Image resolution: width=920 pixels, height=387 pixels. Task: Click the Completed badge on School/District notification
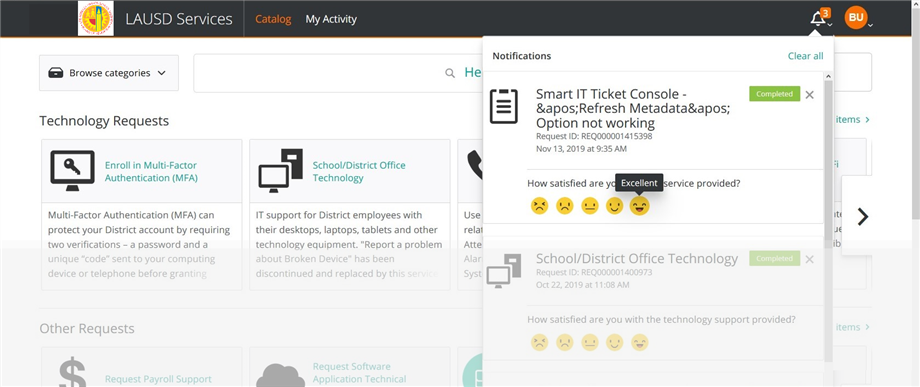pos(774,259)
